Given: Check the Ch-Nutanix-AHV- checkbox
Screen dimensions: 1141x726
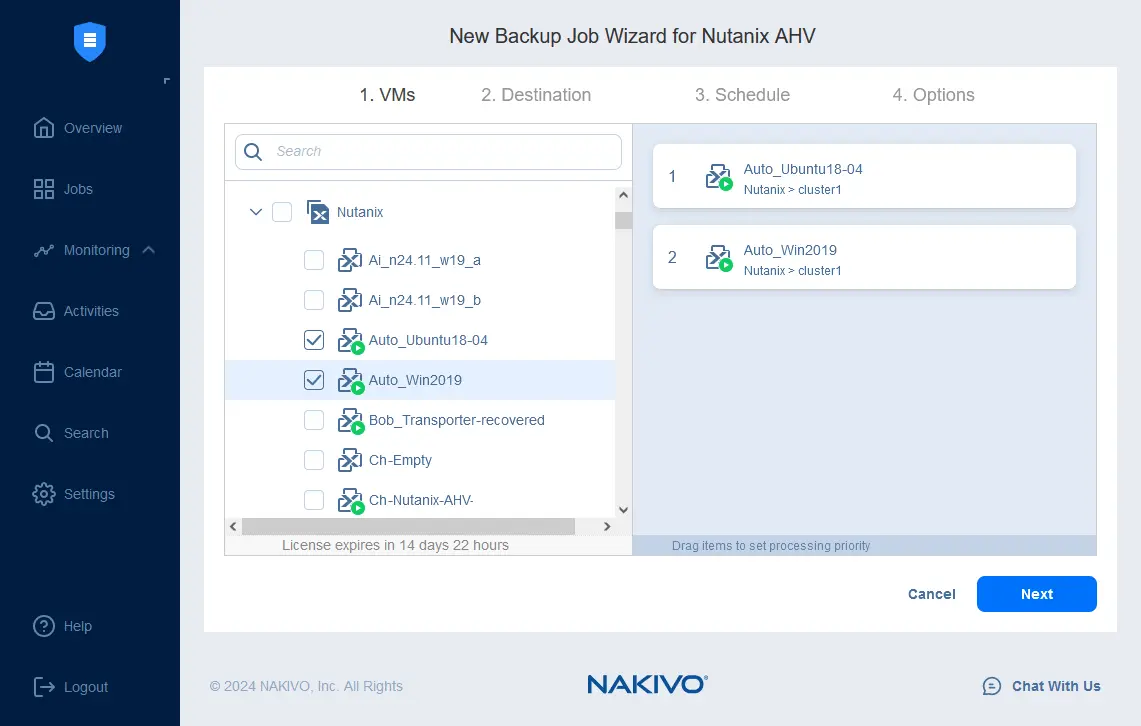Looking at the screenshot, I should [314, 500].
